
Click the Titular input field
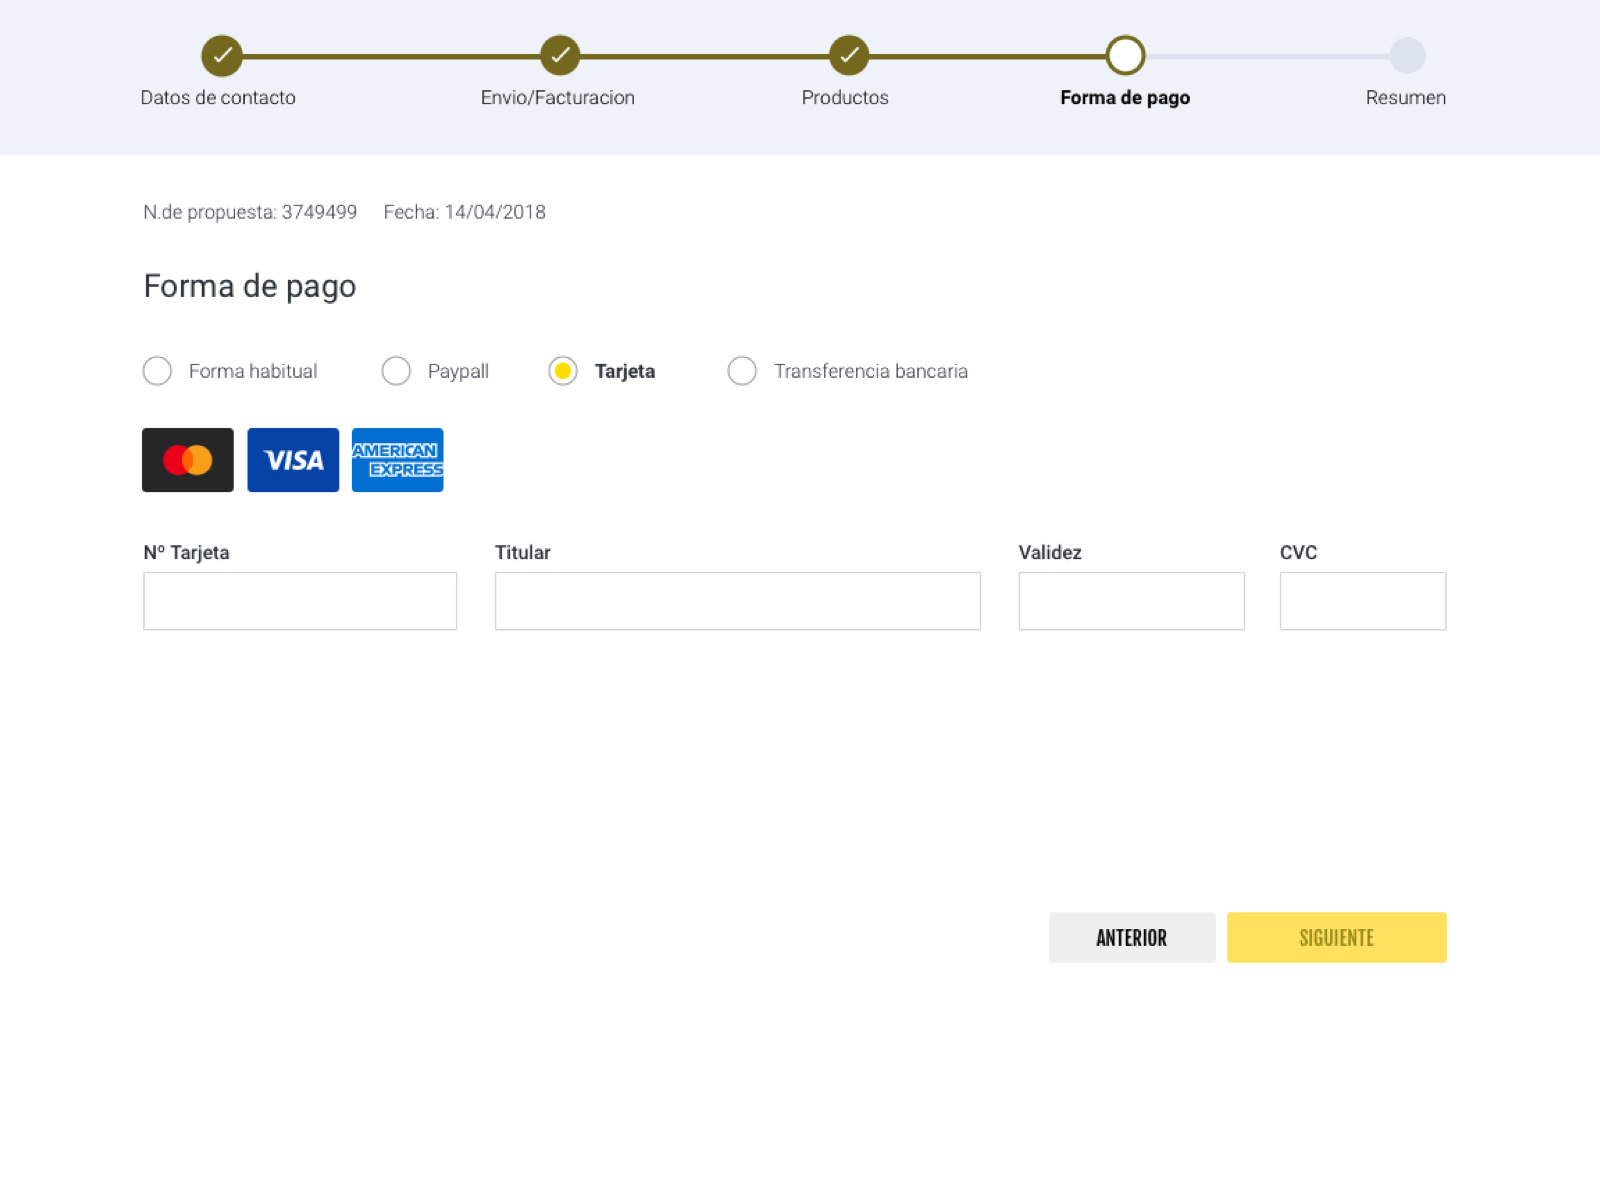pyautogui.click(x=737, y=601)
